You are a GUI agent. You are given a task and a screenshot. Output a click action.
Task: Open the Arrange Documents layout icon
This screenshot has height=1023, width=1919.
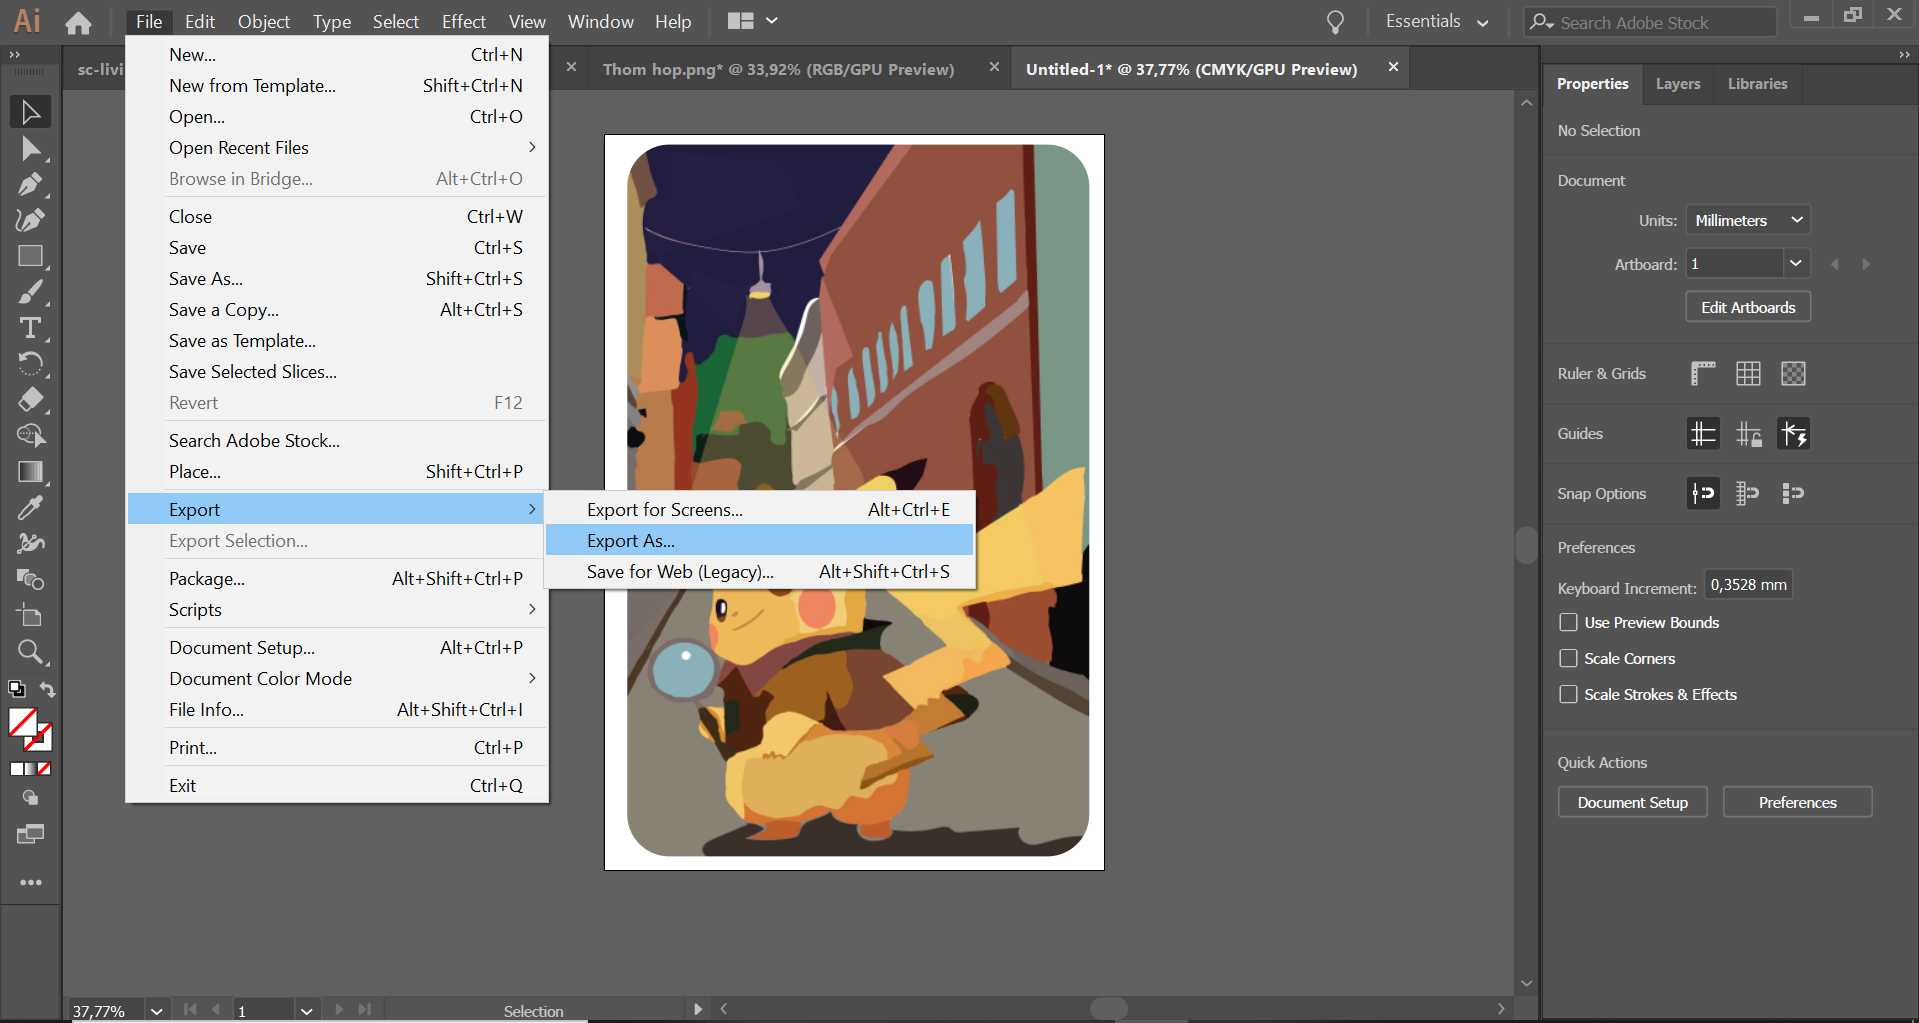pos(752,21)
